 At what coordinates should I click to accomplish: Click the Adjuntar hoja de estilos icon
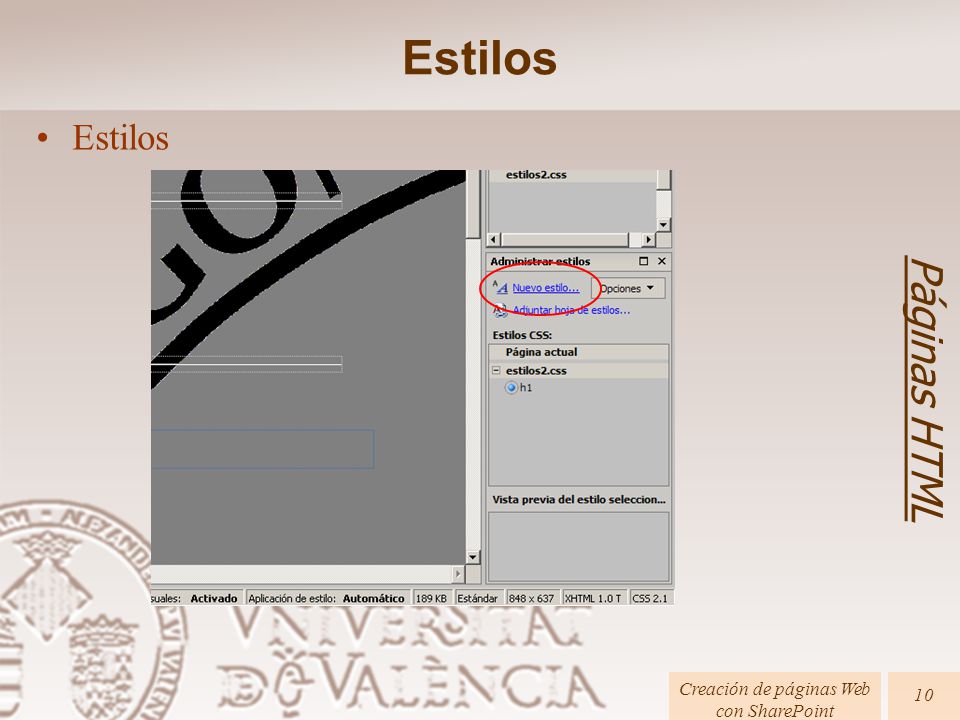(x=500, y=310)
